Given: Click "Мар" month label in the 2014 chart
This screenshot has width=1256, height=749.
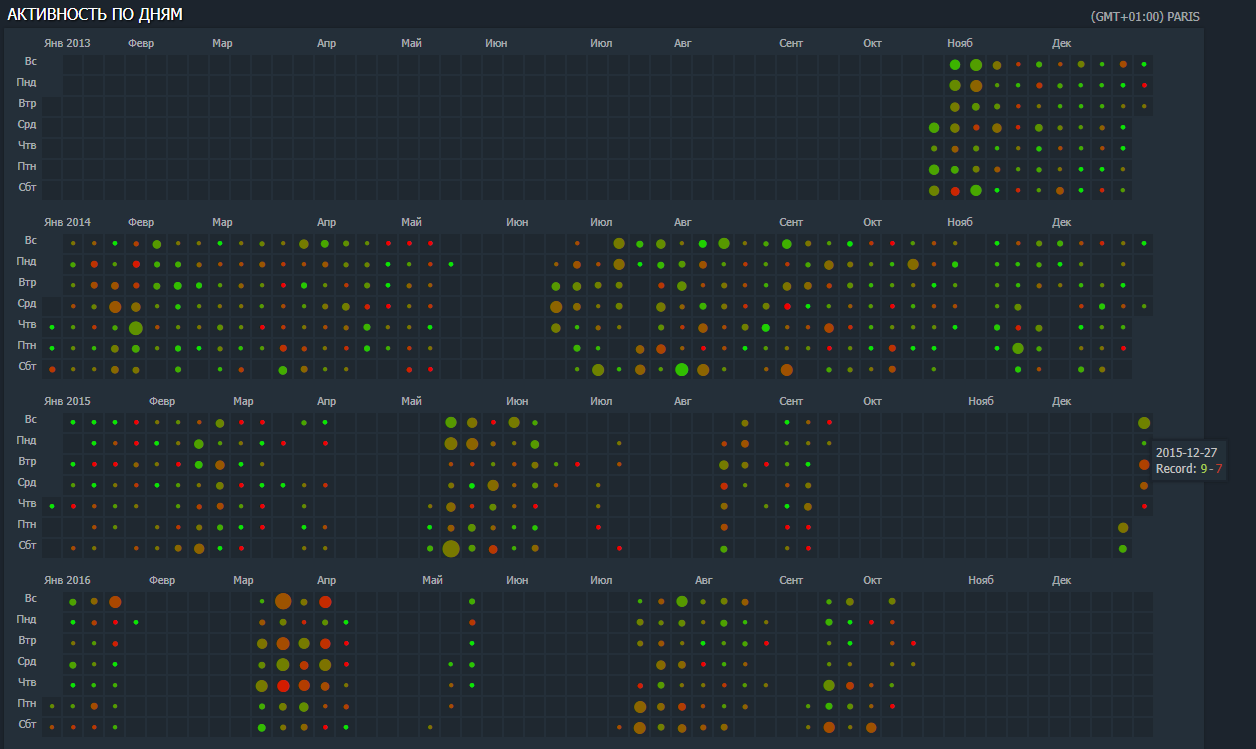Looking at the screenshot, I should point(222,222).
